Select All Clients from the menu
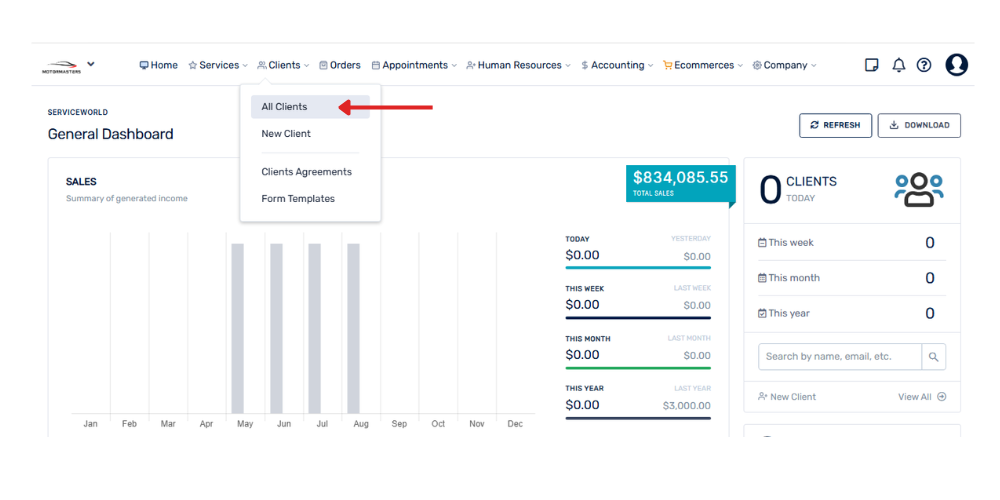 (x=285, y=107)
